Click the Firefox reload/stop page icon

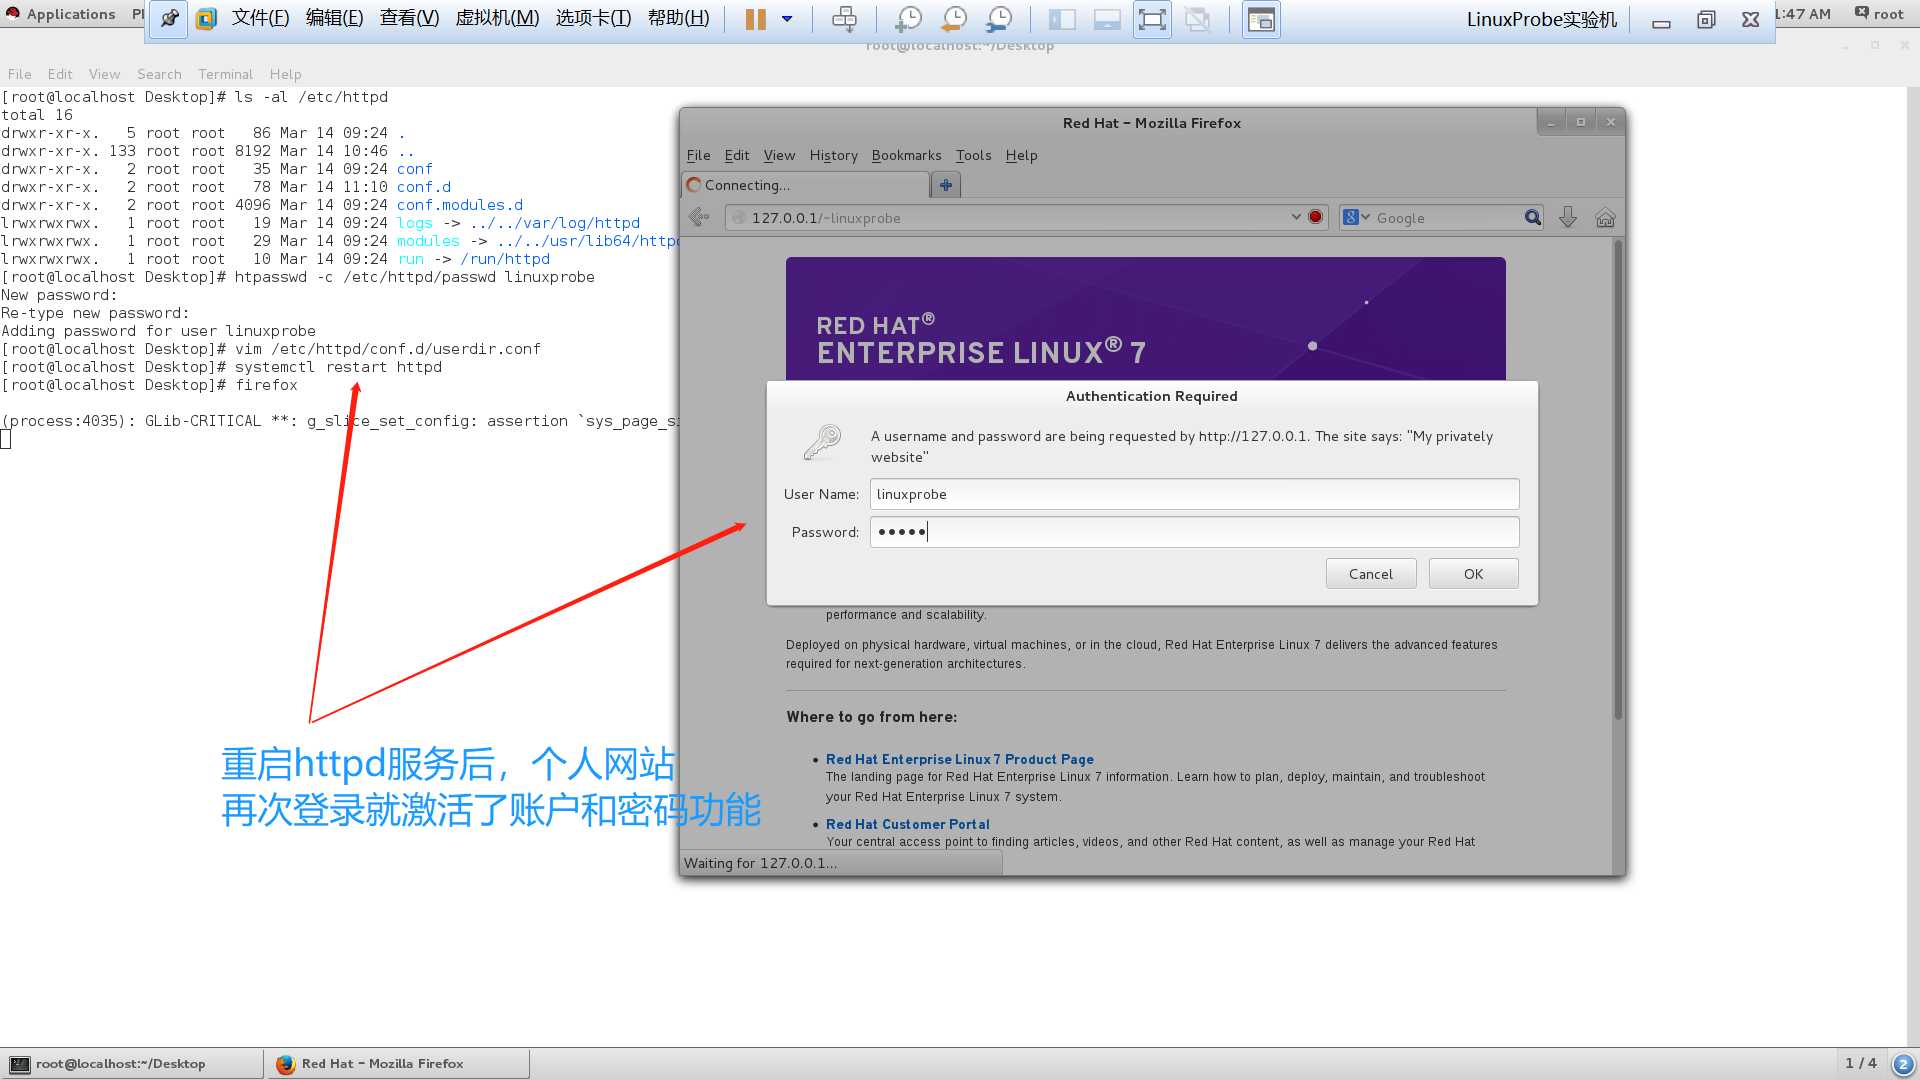click(x=1315, y=218)
